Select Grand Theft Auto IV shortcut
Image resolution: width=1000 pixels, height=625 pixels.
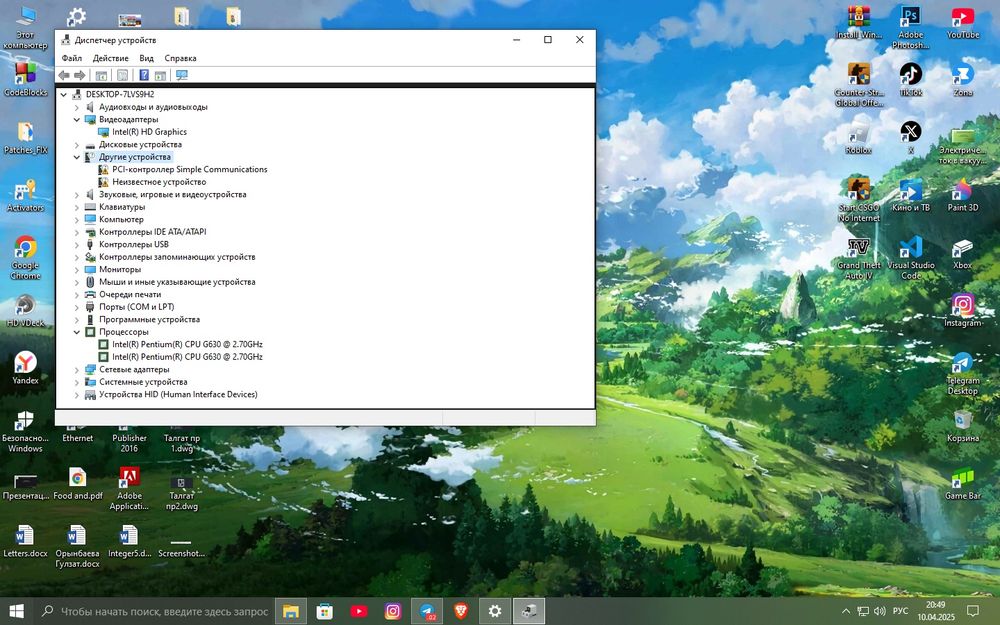[858, 258]
